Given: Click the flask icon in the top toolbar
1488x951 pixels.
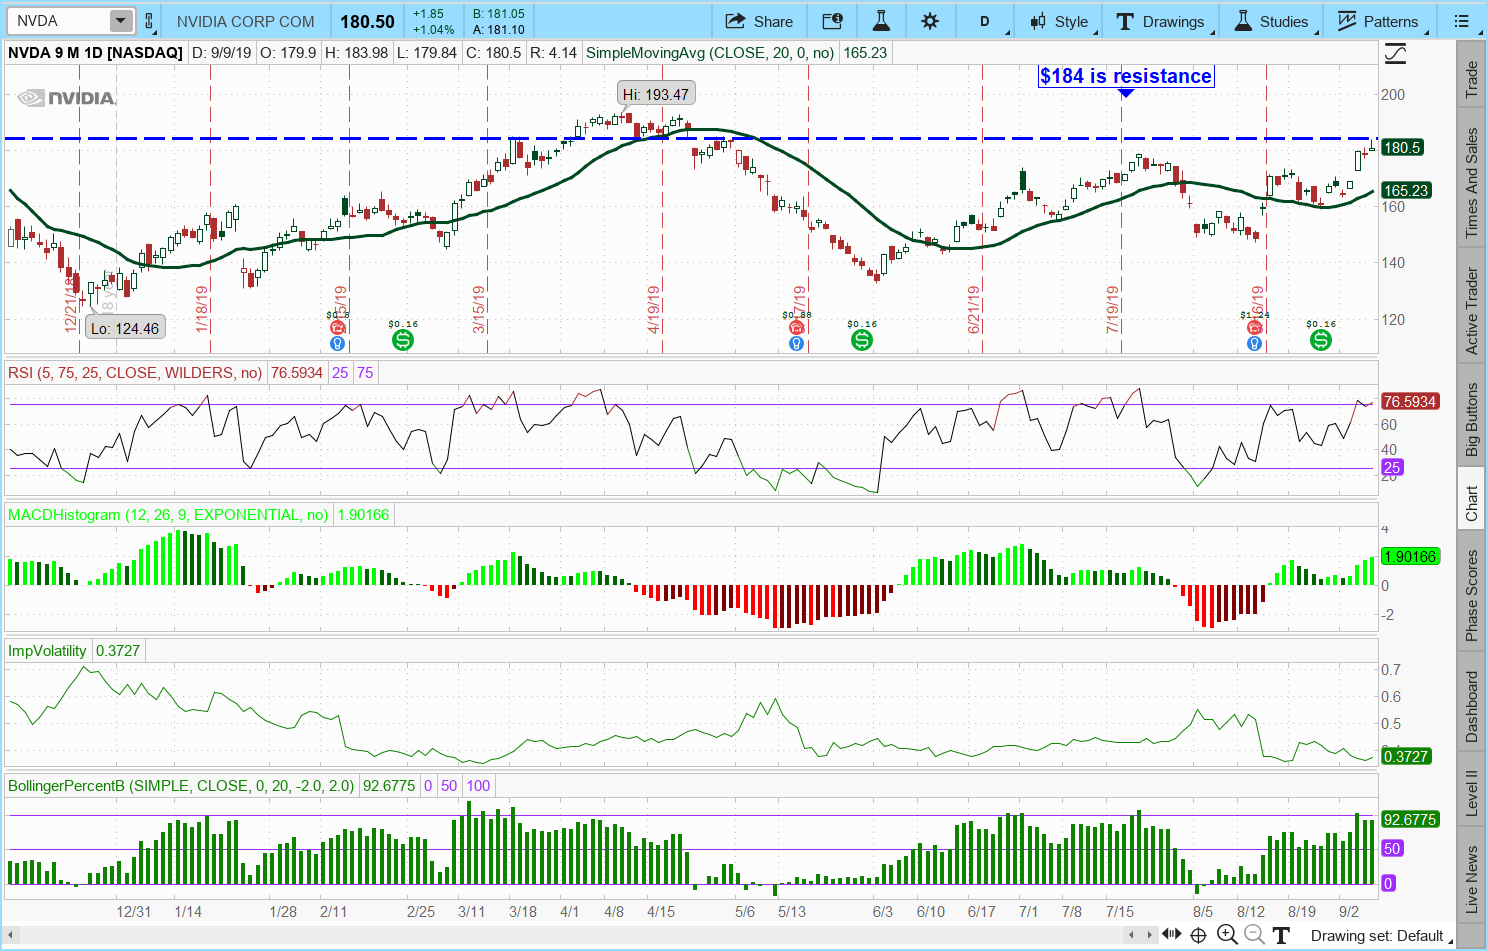Looking at the screenshot, I should pyautogui.click(x=881, y=21).
